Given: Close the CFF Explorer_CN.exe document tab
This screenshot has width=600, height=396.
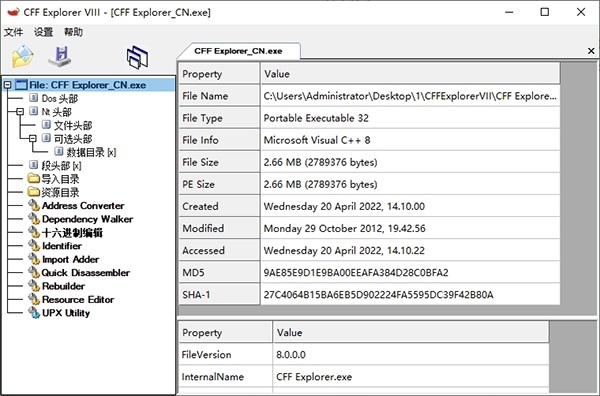Looking at the screenshot, I should point(591,51).
